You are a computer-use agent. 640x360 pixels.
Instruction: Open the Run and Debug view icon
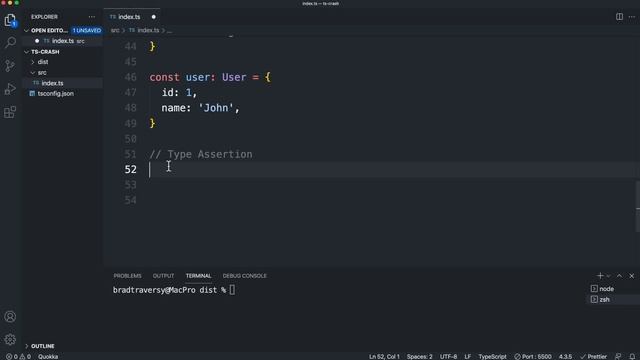(10, 89)
